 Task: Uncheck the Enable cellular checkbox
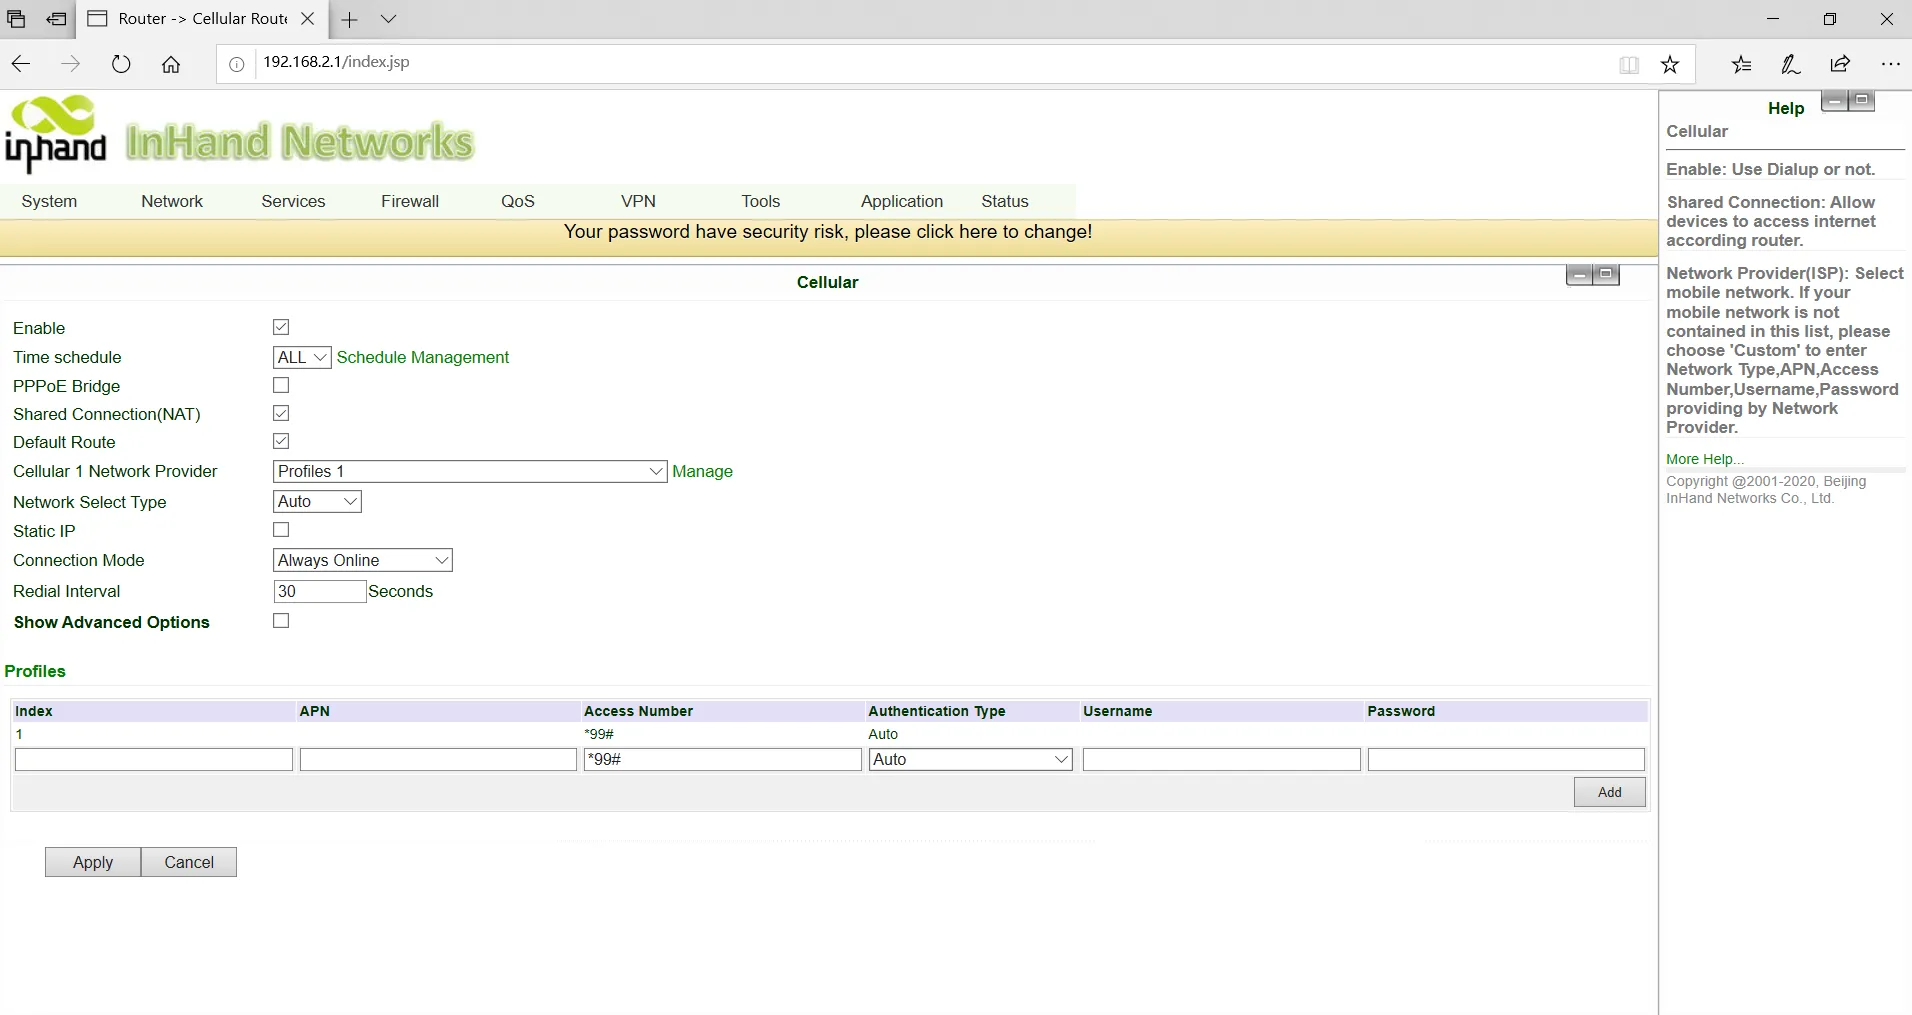click(x=281, y=327)
